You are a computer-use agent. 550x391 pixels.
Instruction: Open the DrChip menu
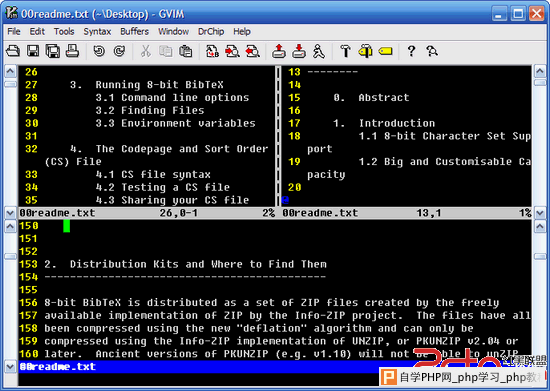[x=211, y=32]
